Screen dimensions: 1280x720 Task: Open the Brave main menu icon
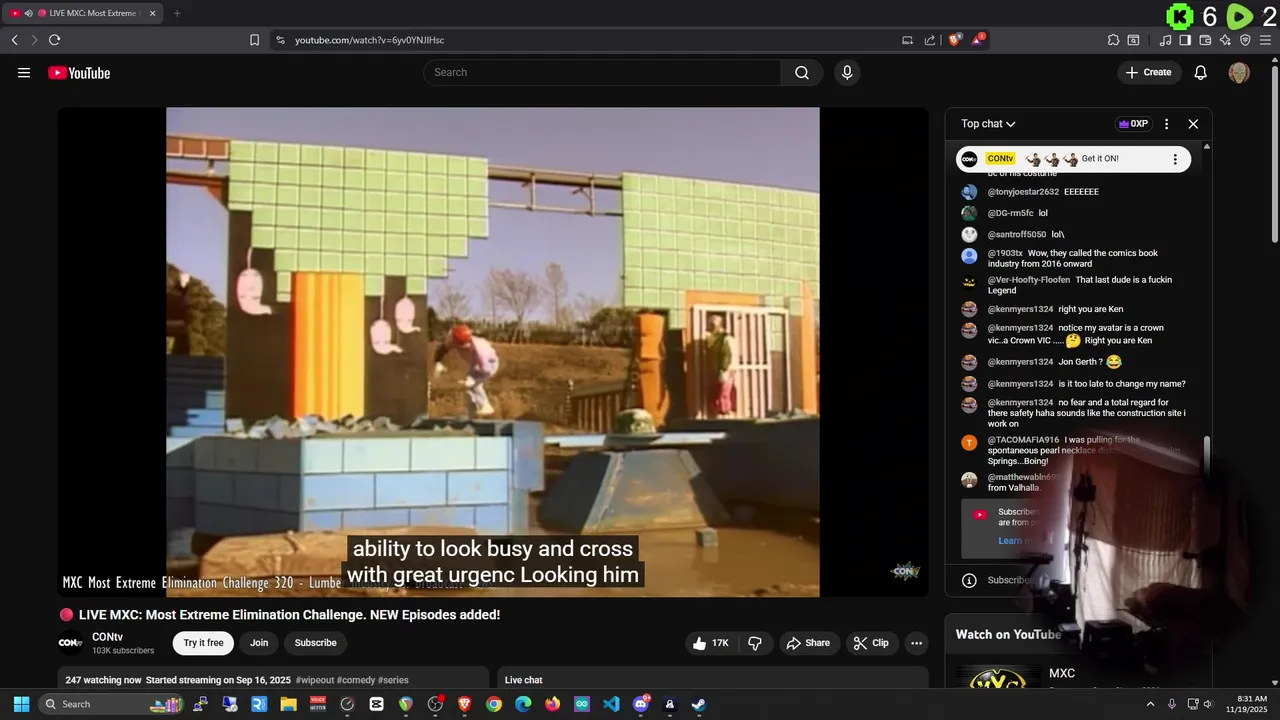pyautogui.click(x=1265, y=40)
